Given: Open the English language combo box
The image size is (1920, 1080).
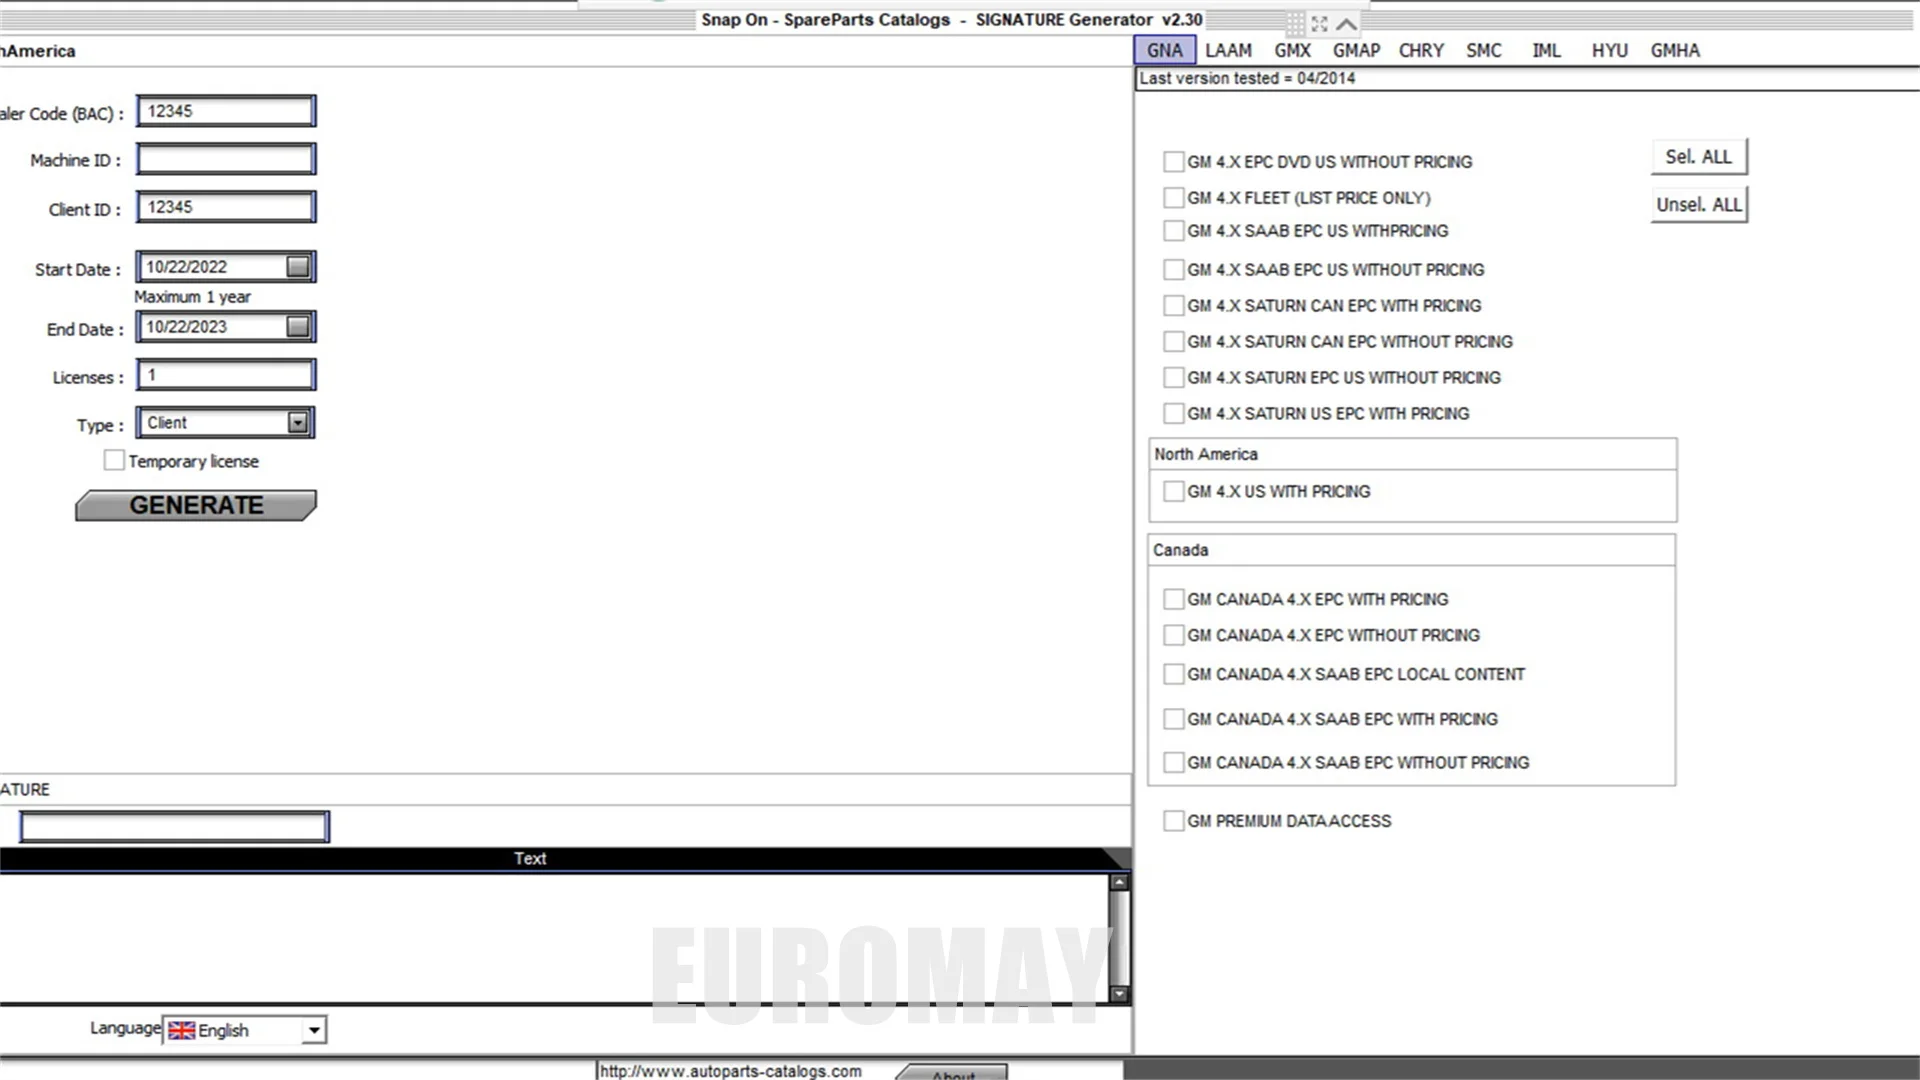Looking at the screenshot, I should click(x=245, y=1030).
